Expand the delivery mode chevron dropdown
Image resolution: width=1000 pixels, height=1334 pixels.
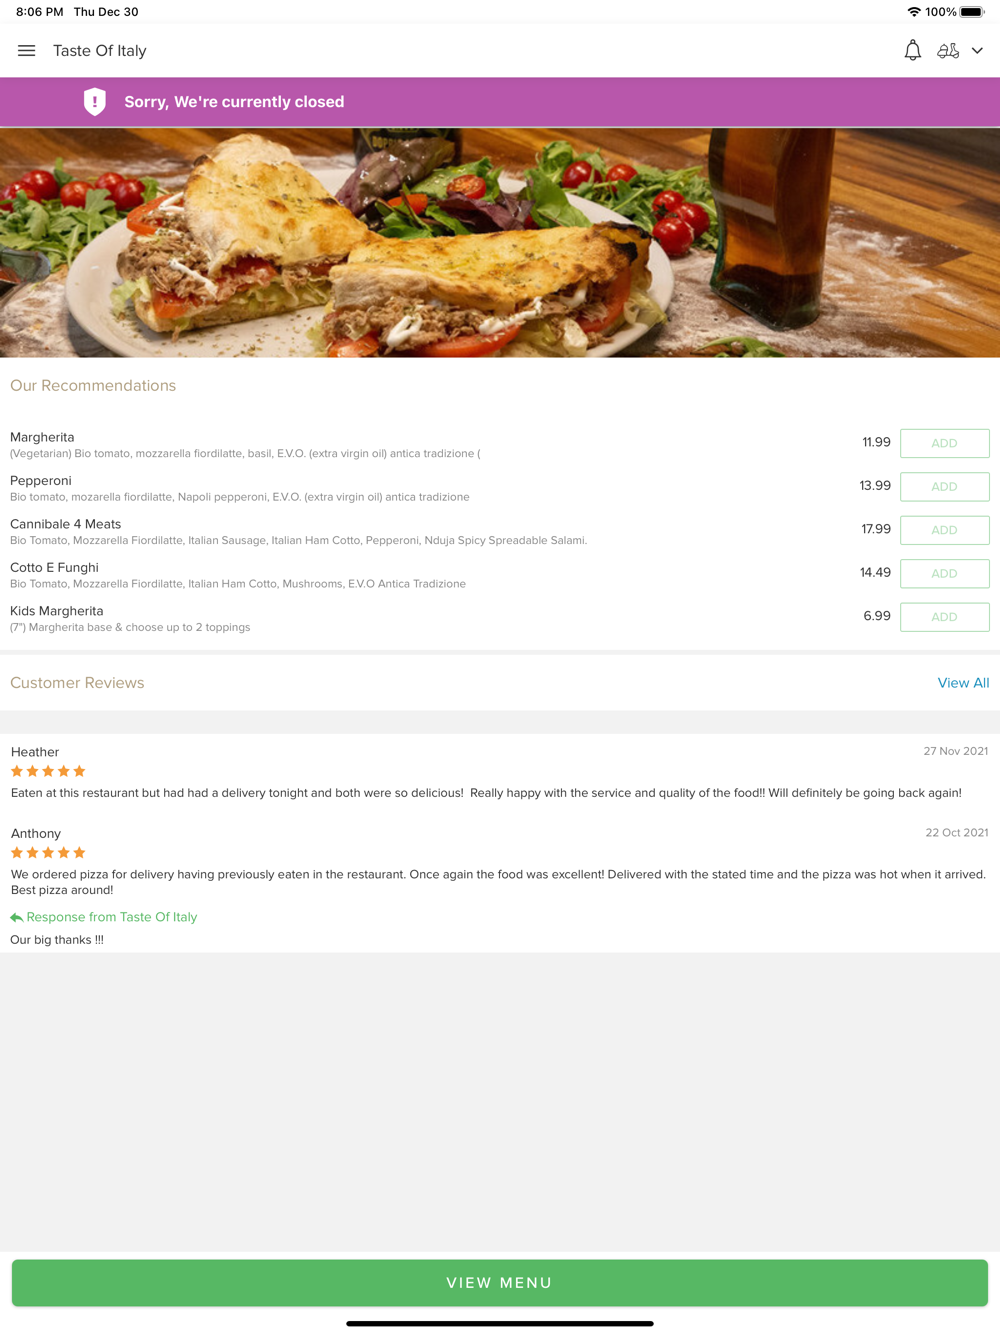click(977, 51)
